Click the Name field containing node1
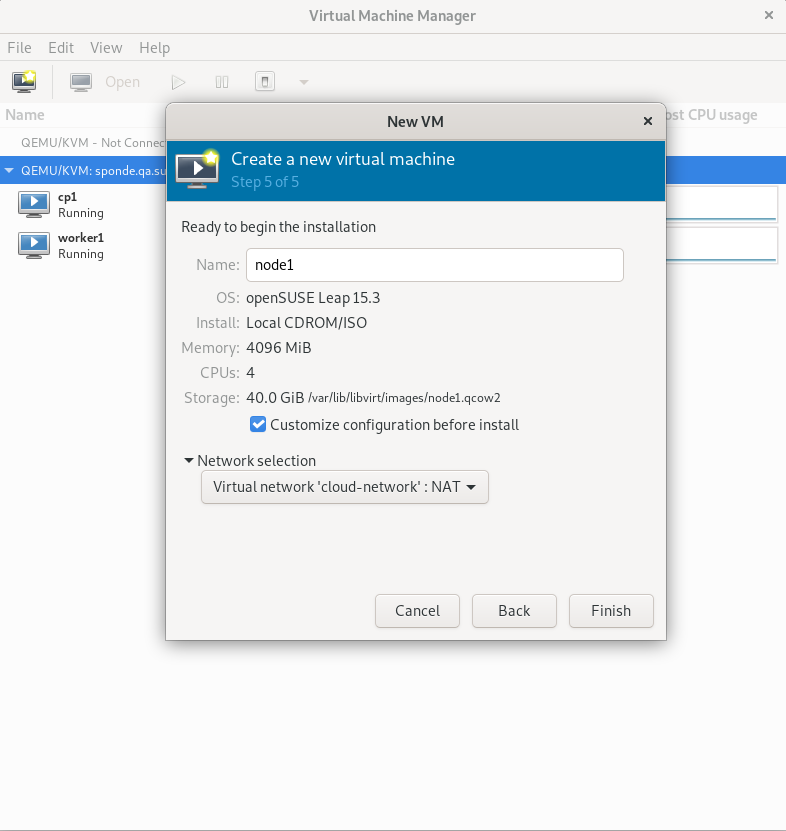Image resolution: width=786 pixels, height=831 pixels. [x=434, y=265]
